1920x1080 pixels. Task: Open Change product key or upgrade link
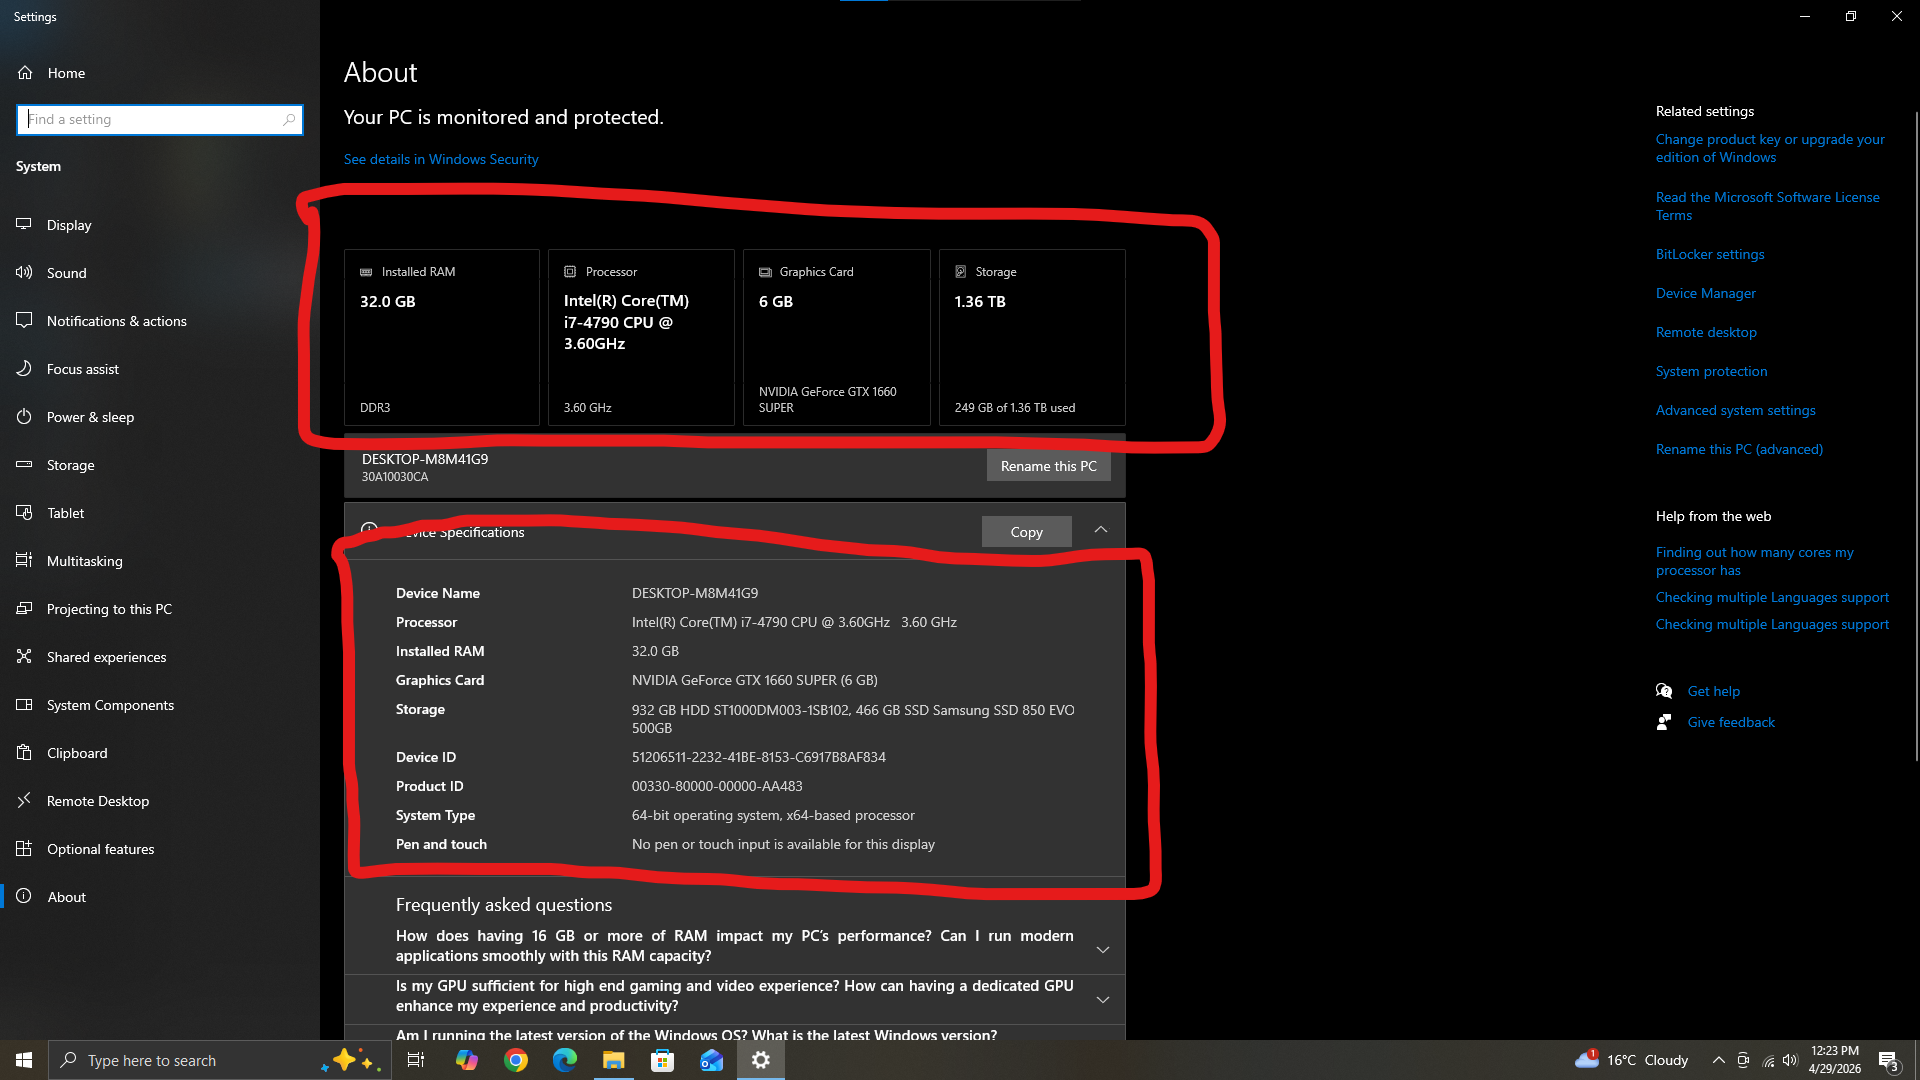tap(1770, 148)
